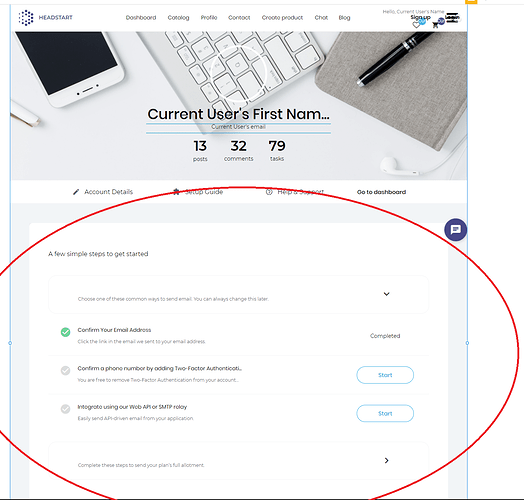The height and width of the screenshot is (500, 524).
Task: Toggle the green Confirm Your Email checkmark
Action: [x=66, y=332]
